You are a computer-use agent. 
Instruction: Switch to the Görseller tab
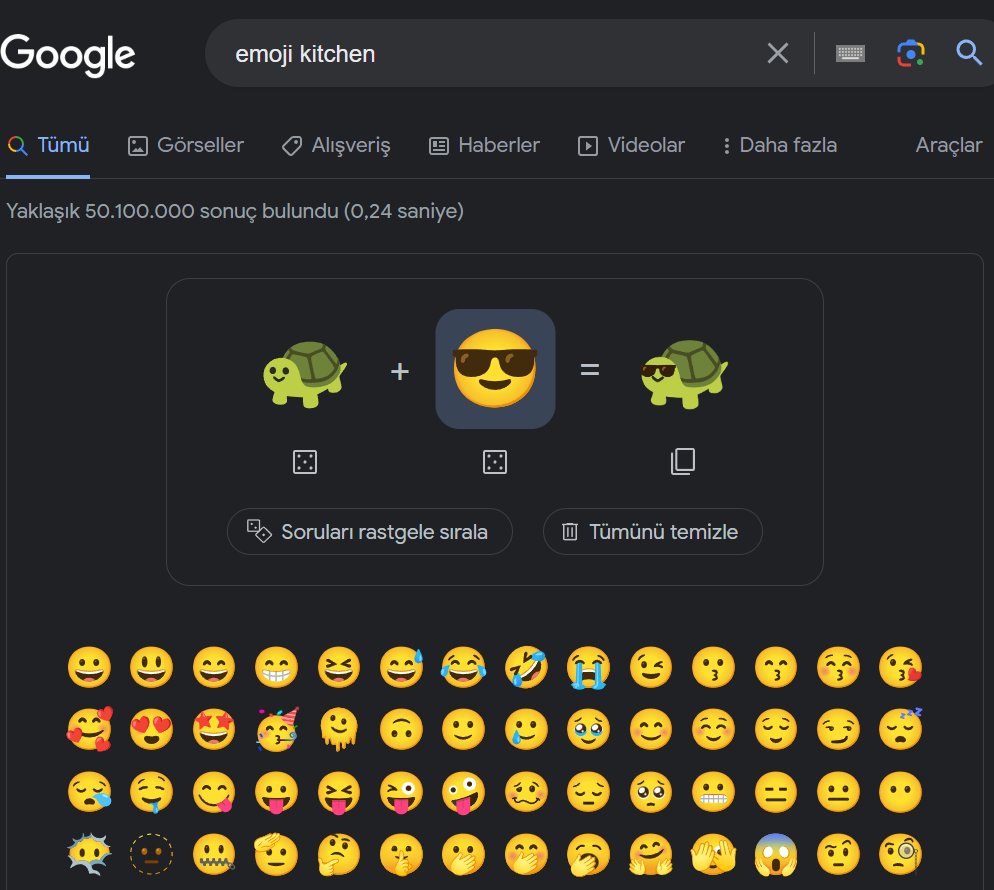pos(186,145)
